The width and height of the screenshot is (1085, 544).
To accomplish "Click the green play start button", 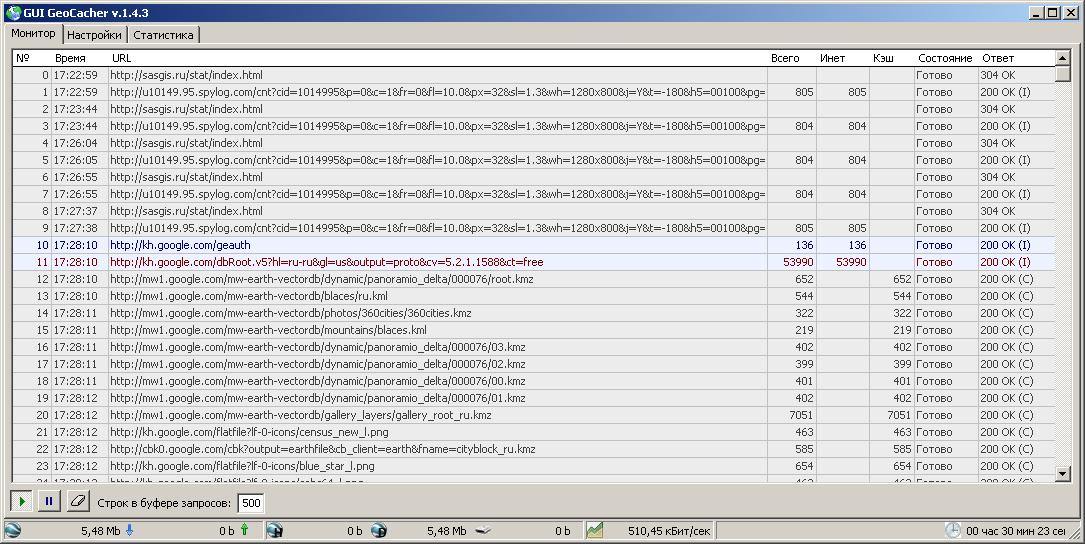I will coord(22,502).
